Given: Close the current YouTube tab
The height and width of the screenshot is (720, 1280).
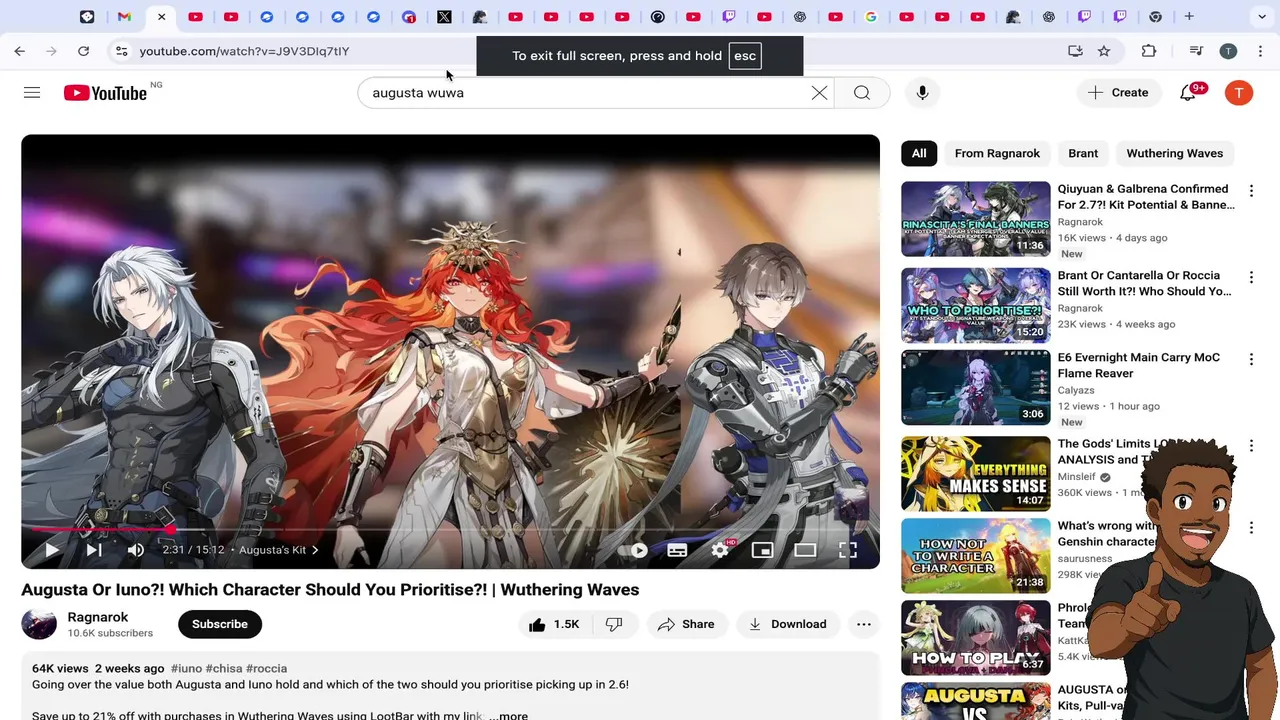Looking at the screenshot, I should (x=161, y=17).
